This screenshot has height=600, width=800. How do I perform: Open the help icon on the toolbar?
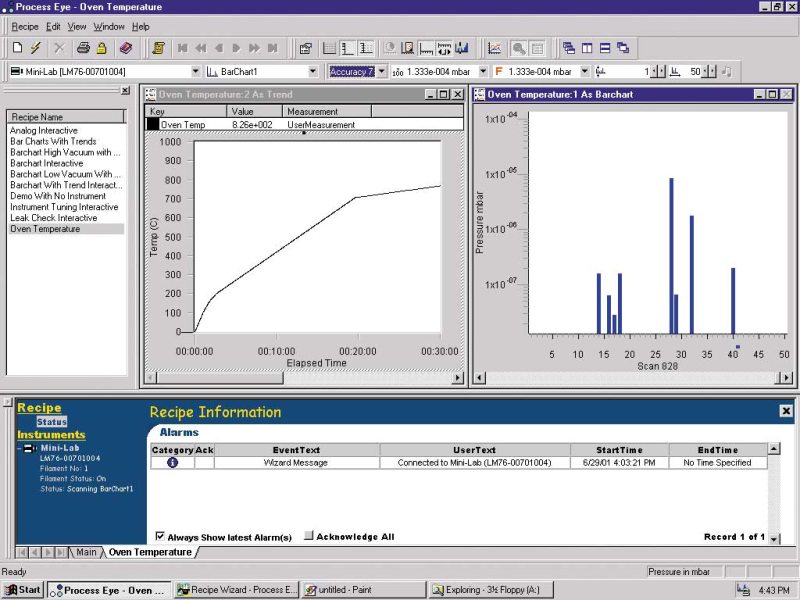pyautogui.click(x=125, y=45)
